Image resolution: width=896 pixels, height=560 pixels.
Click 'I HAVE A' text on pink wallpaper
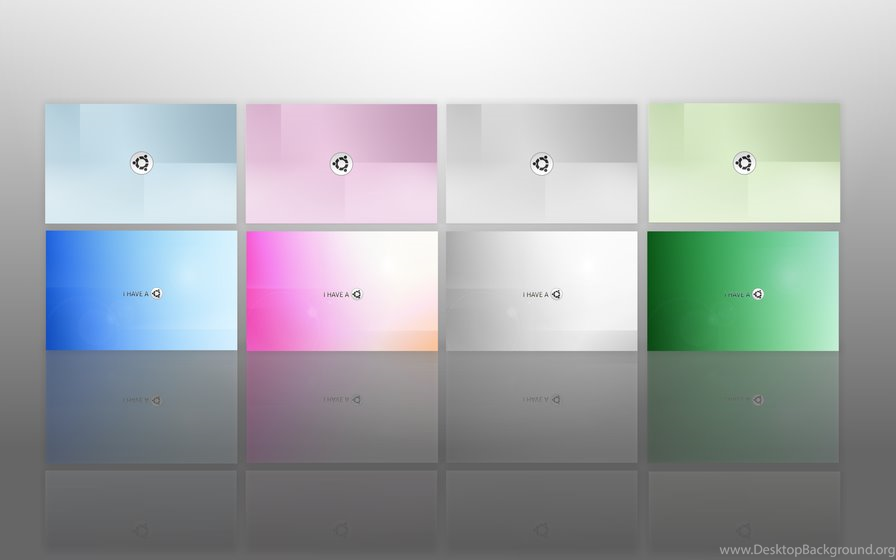pyautogui.click(x=336, y=295)
